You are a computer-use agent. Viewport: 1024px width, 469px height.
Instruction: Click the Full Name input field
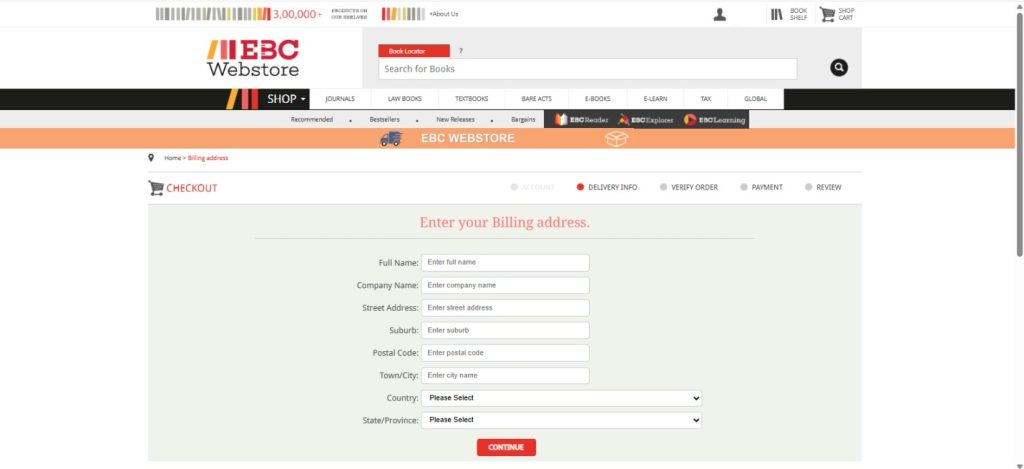pyautogui.click(x=505, y=262)
